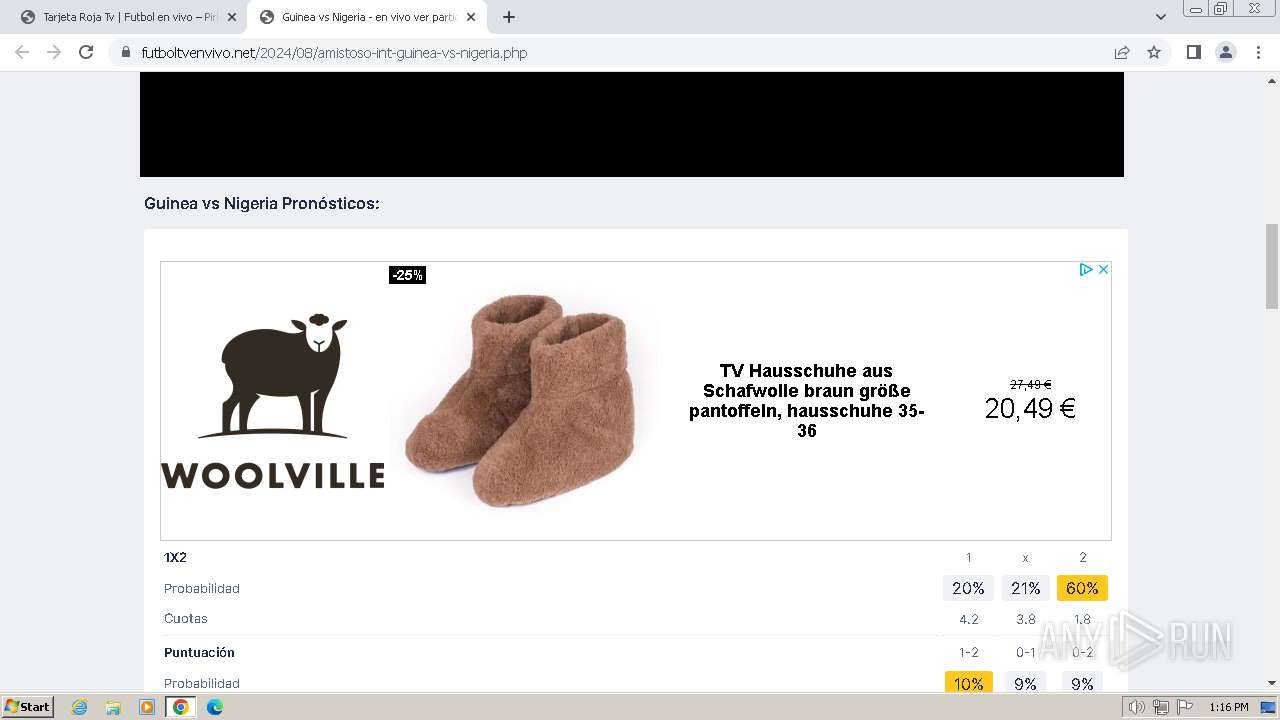
Task: Click the Cuotas row label
Action: pyautogui.click(x=186, y=619)
